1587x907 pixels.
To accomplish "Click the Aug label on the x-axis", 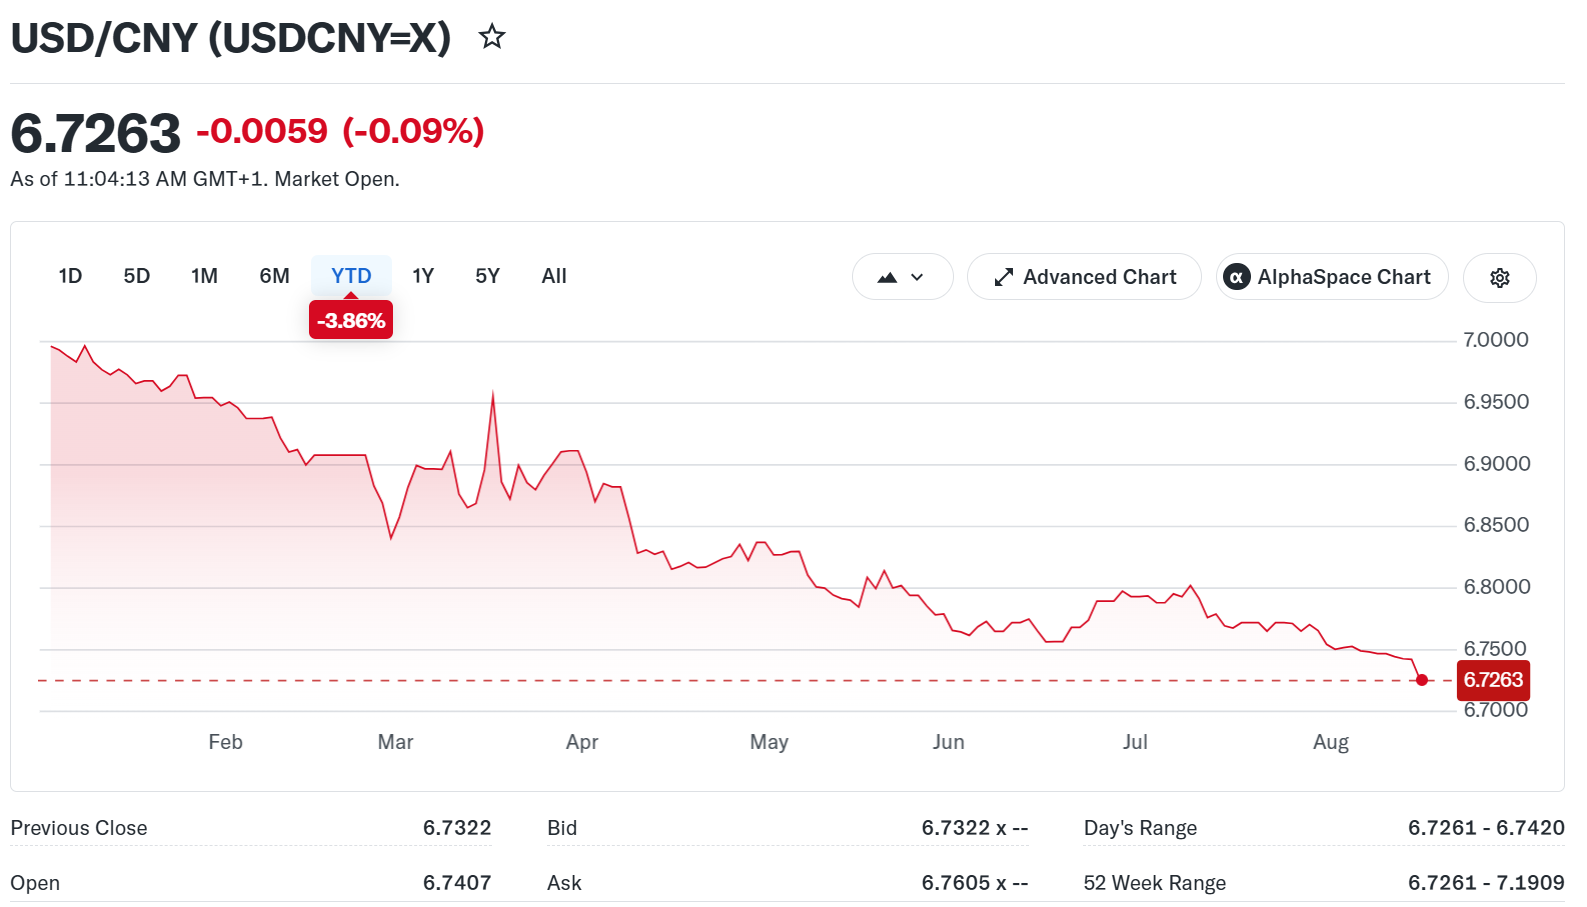I will click(x=1331, y=742).
